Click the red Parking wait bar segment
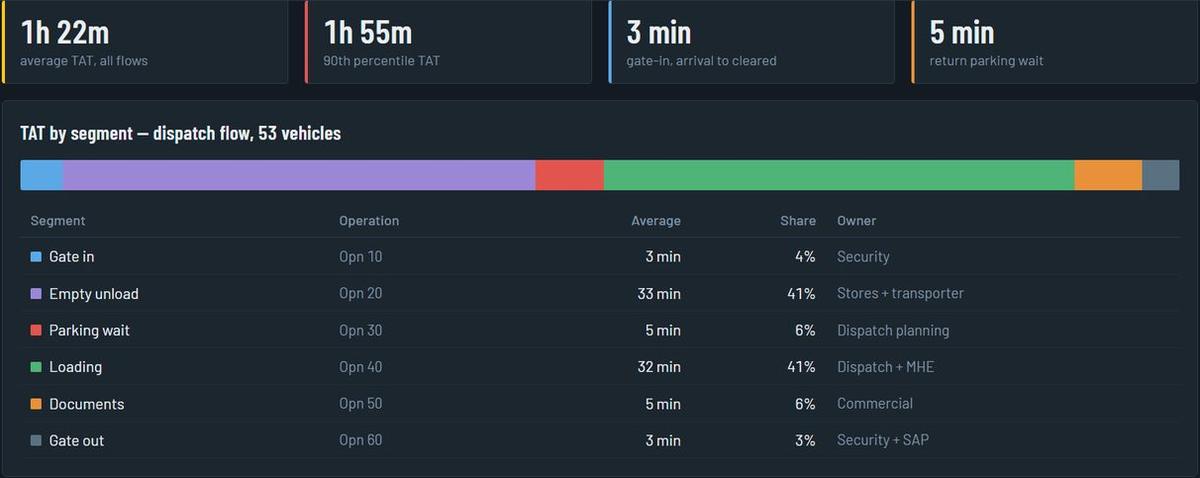 pos(570,175)
